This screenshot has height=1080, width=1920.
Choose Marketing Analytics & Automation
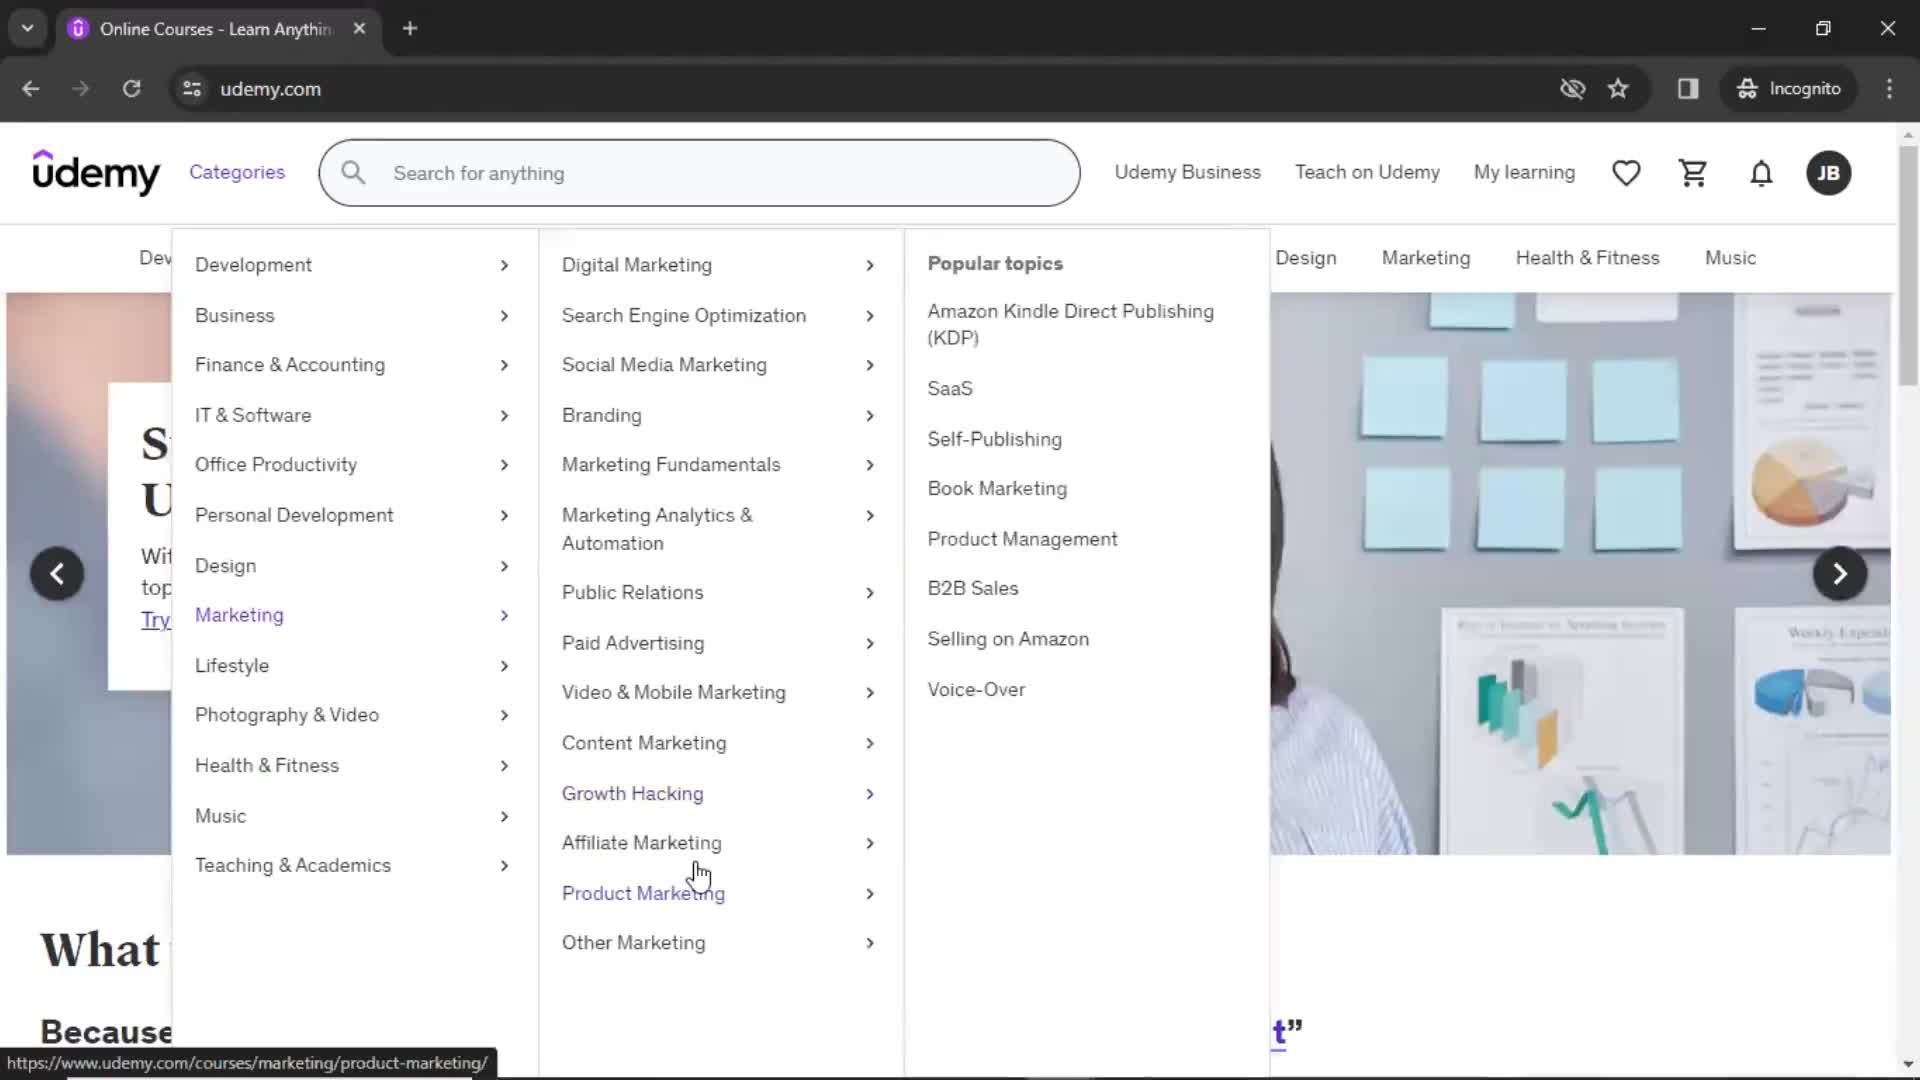coord(657,529)
